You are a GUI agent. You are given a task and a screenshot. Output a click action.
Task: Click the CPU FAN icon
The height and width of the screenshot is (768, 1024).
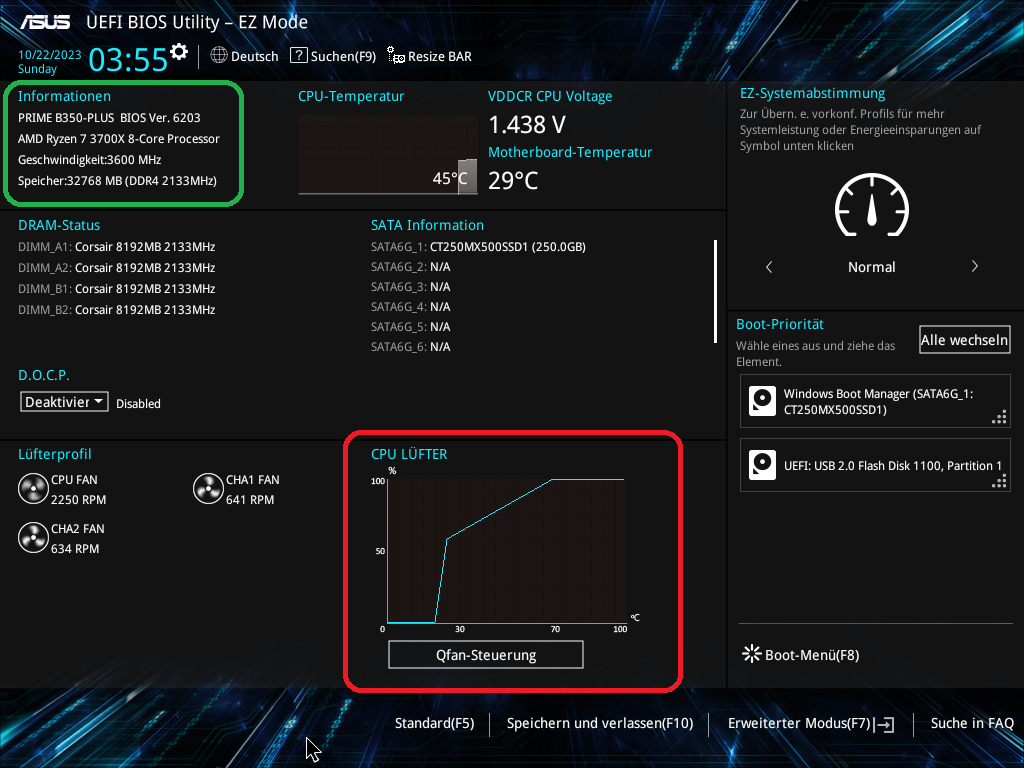(x=33, y=489)
